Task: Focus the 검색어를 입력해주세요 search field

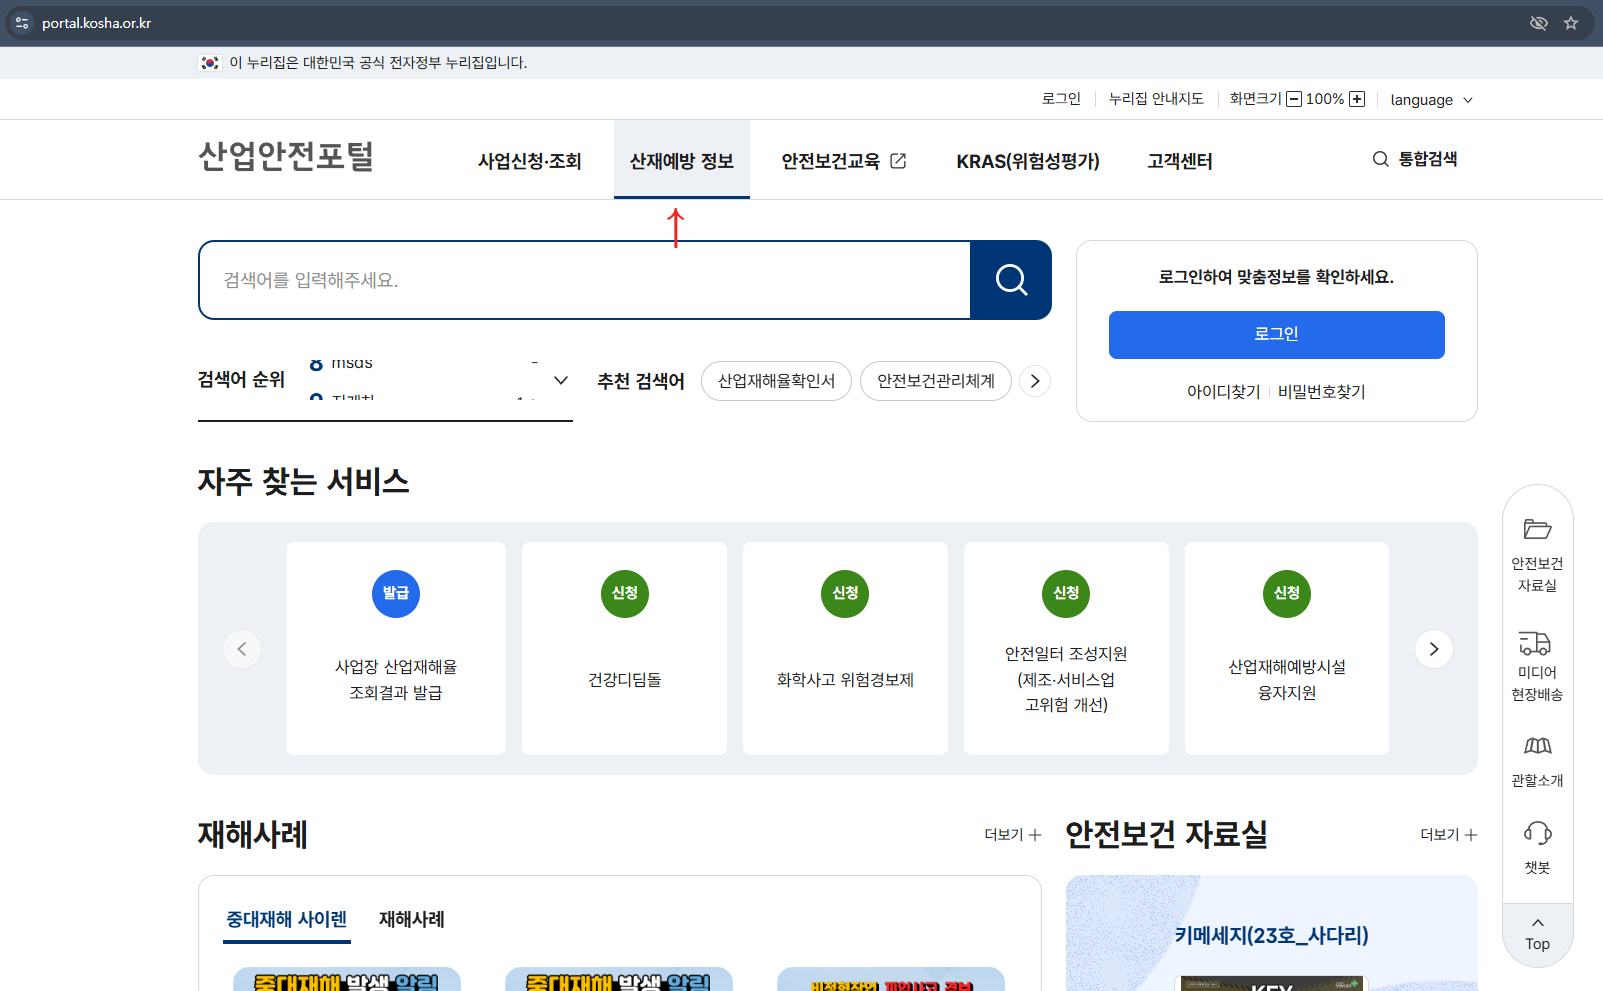Action: point(585,280)
